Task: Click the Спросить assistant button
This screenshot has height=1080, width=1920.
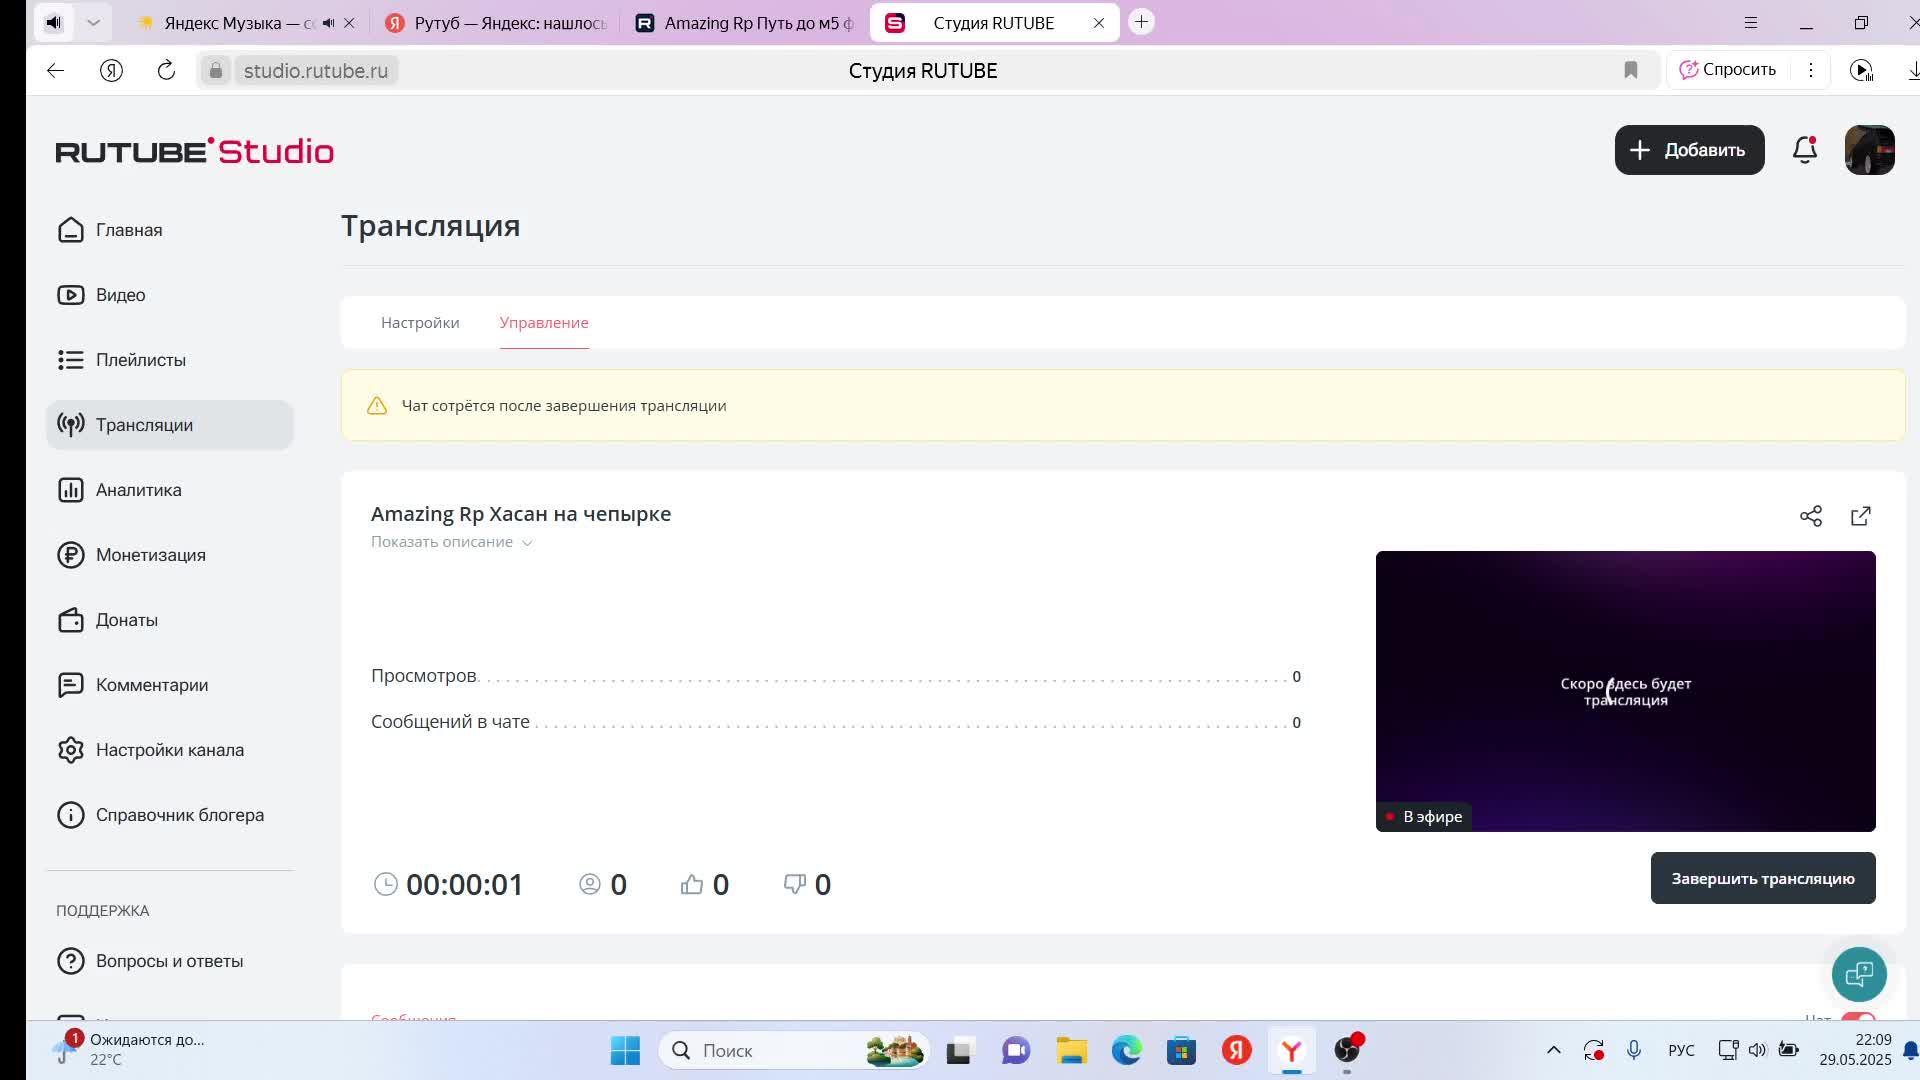Action: click(1728, 69)
